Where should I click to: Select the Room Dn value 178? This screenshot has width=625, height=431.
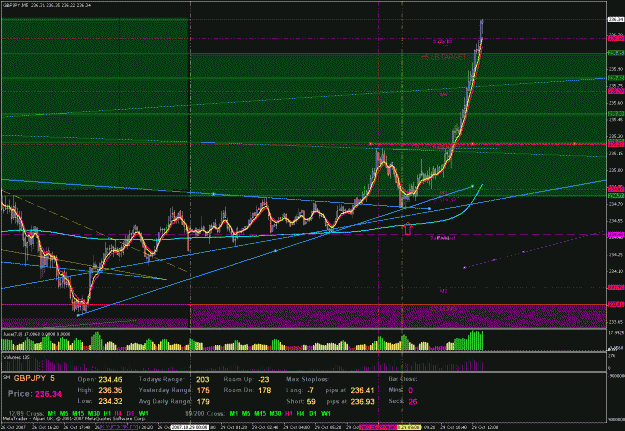[x=264, y=390]
